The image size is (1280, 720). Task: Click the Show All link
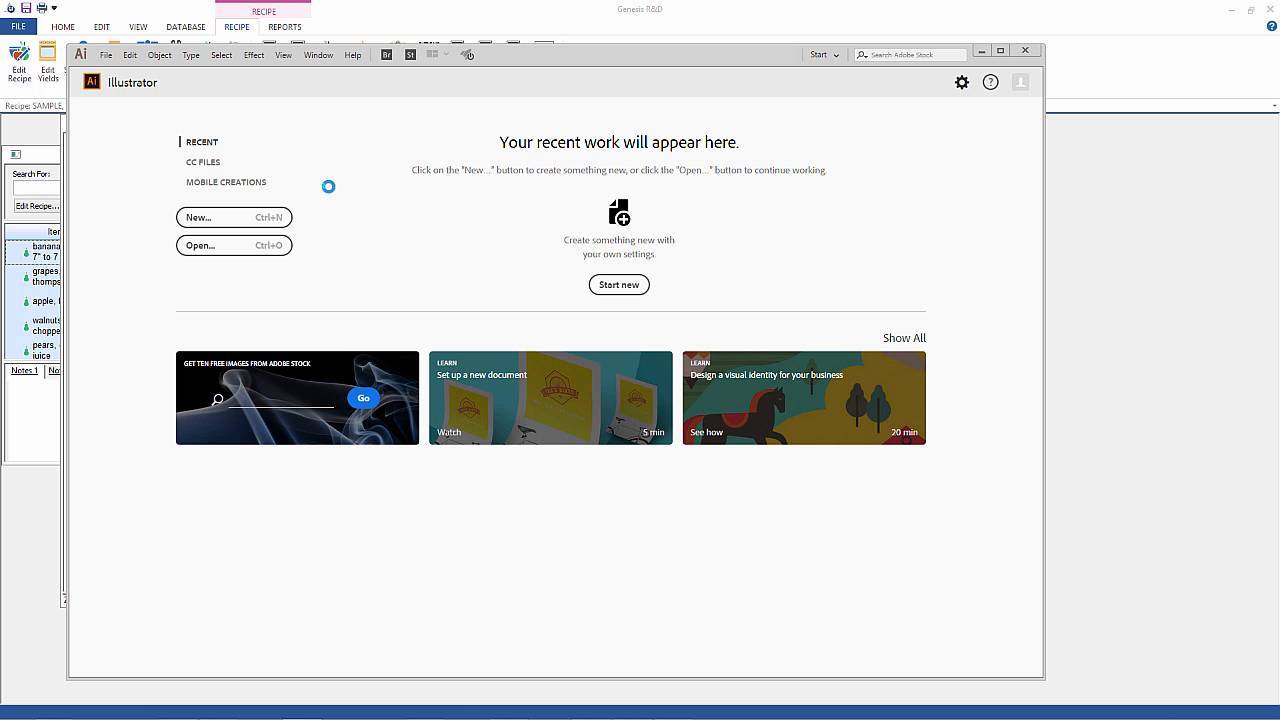pos(904,338)
